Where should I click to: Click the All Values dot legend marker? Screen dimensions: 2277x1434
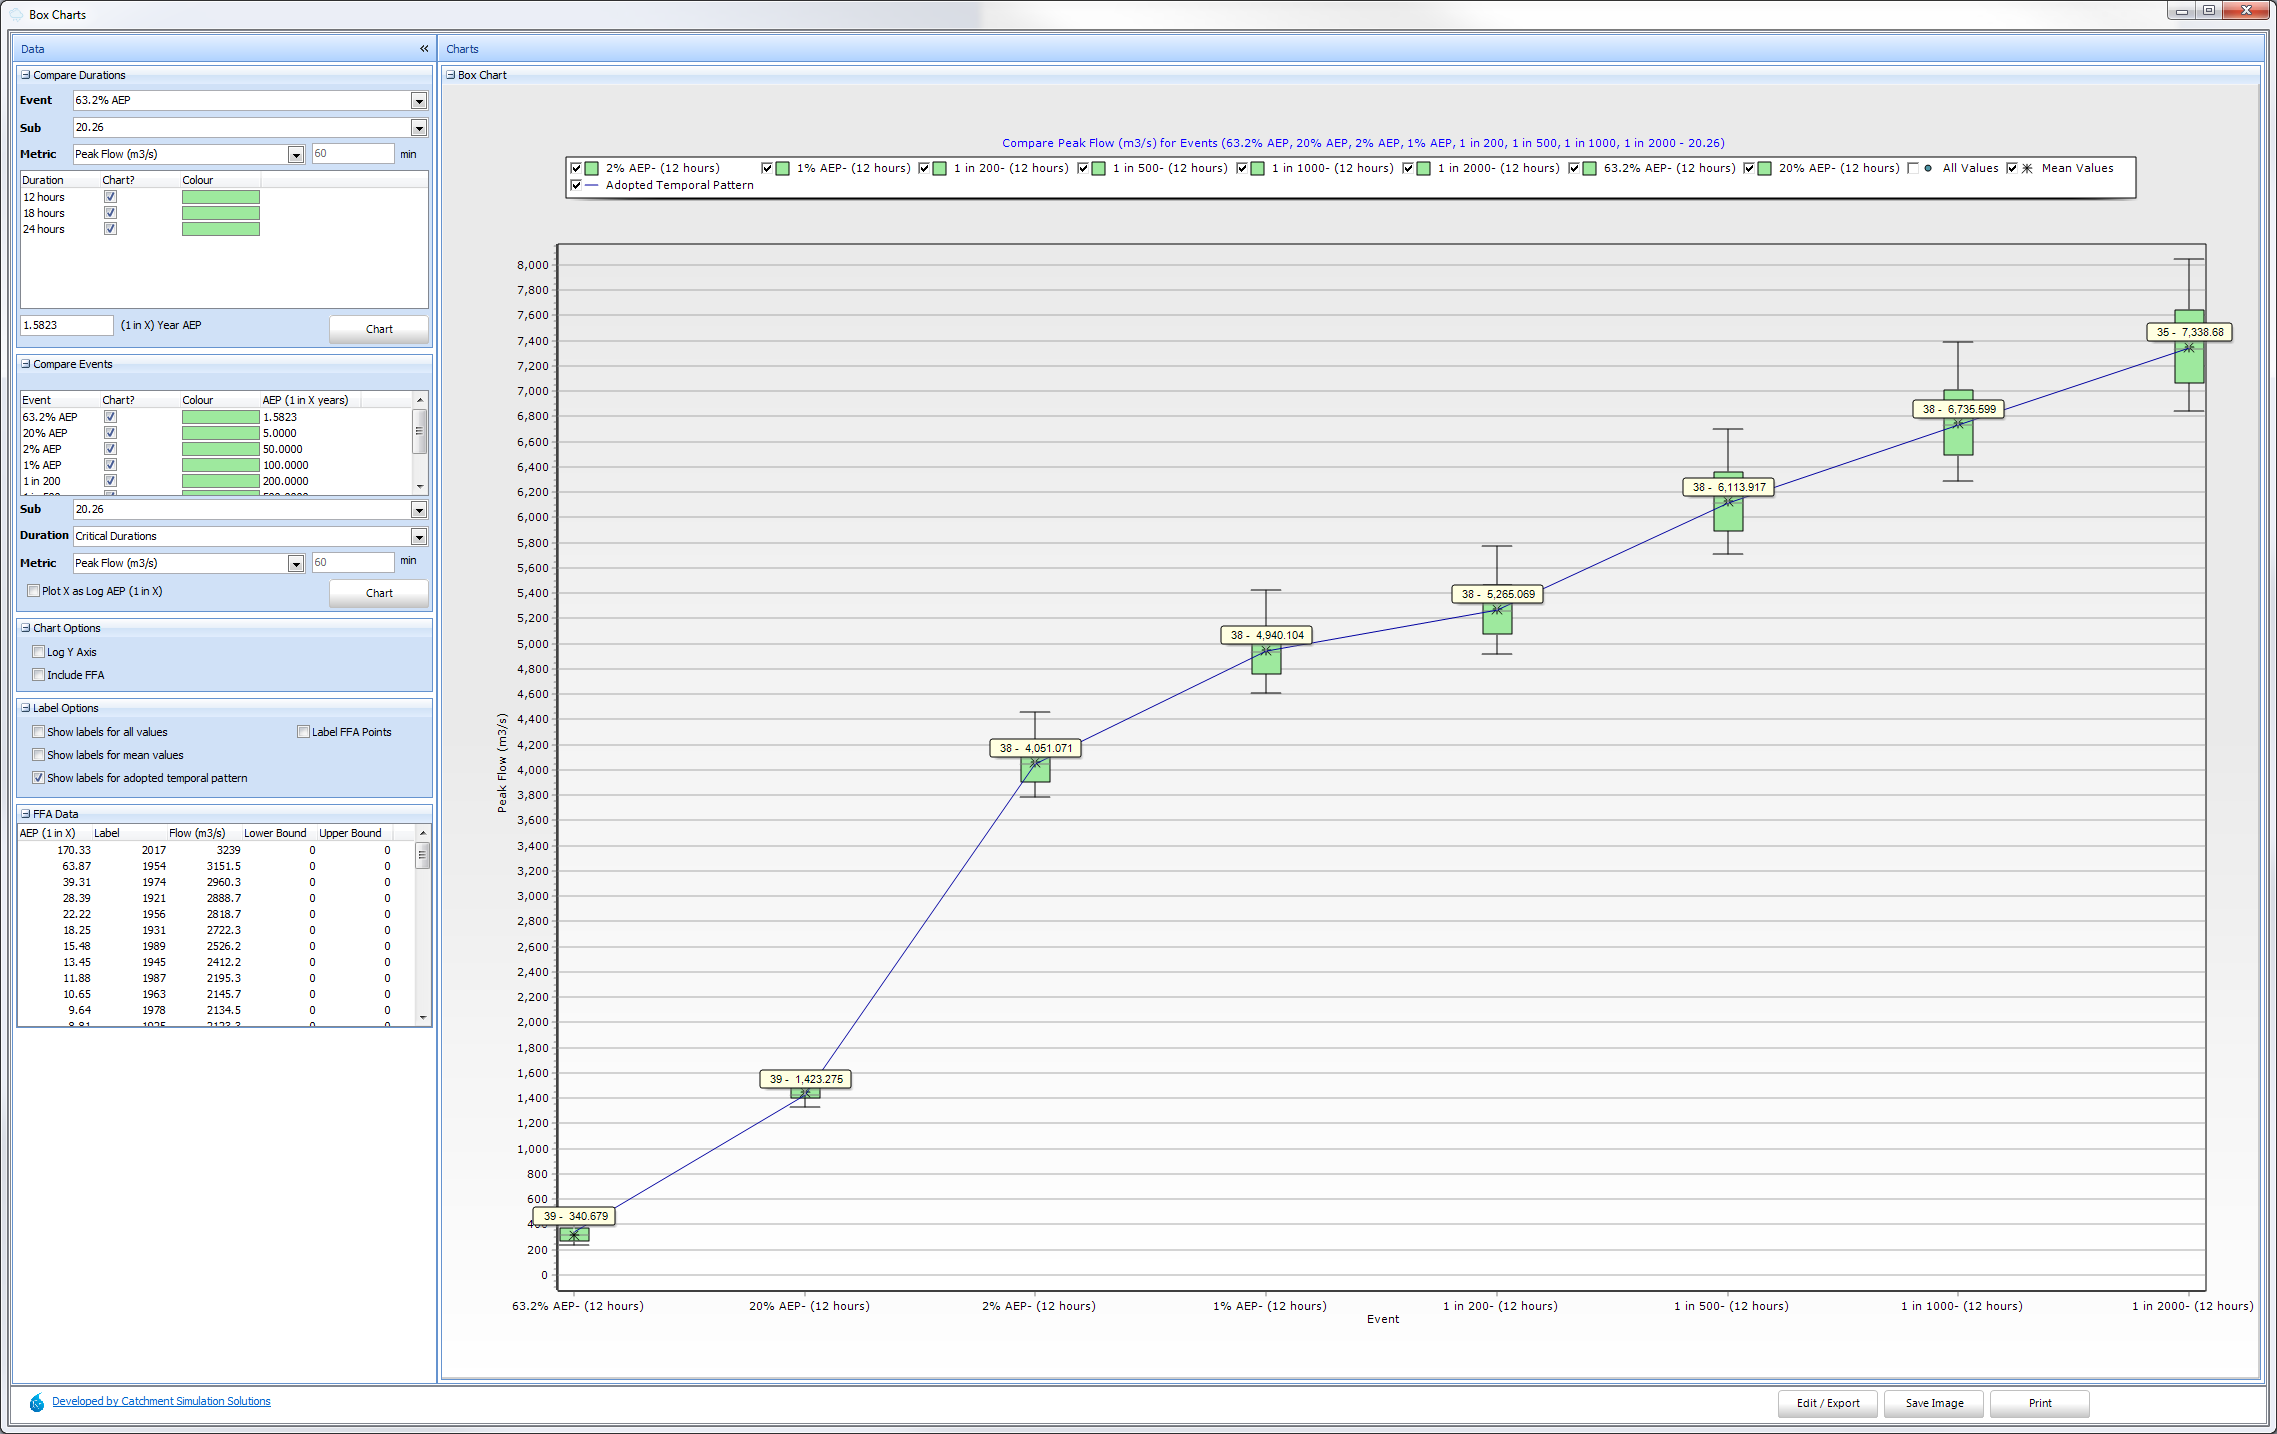coord(1928,168)
